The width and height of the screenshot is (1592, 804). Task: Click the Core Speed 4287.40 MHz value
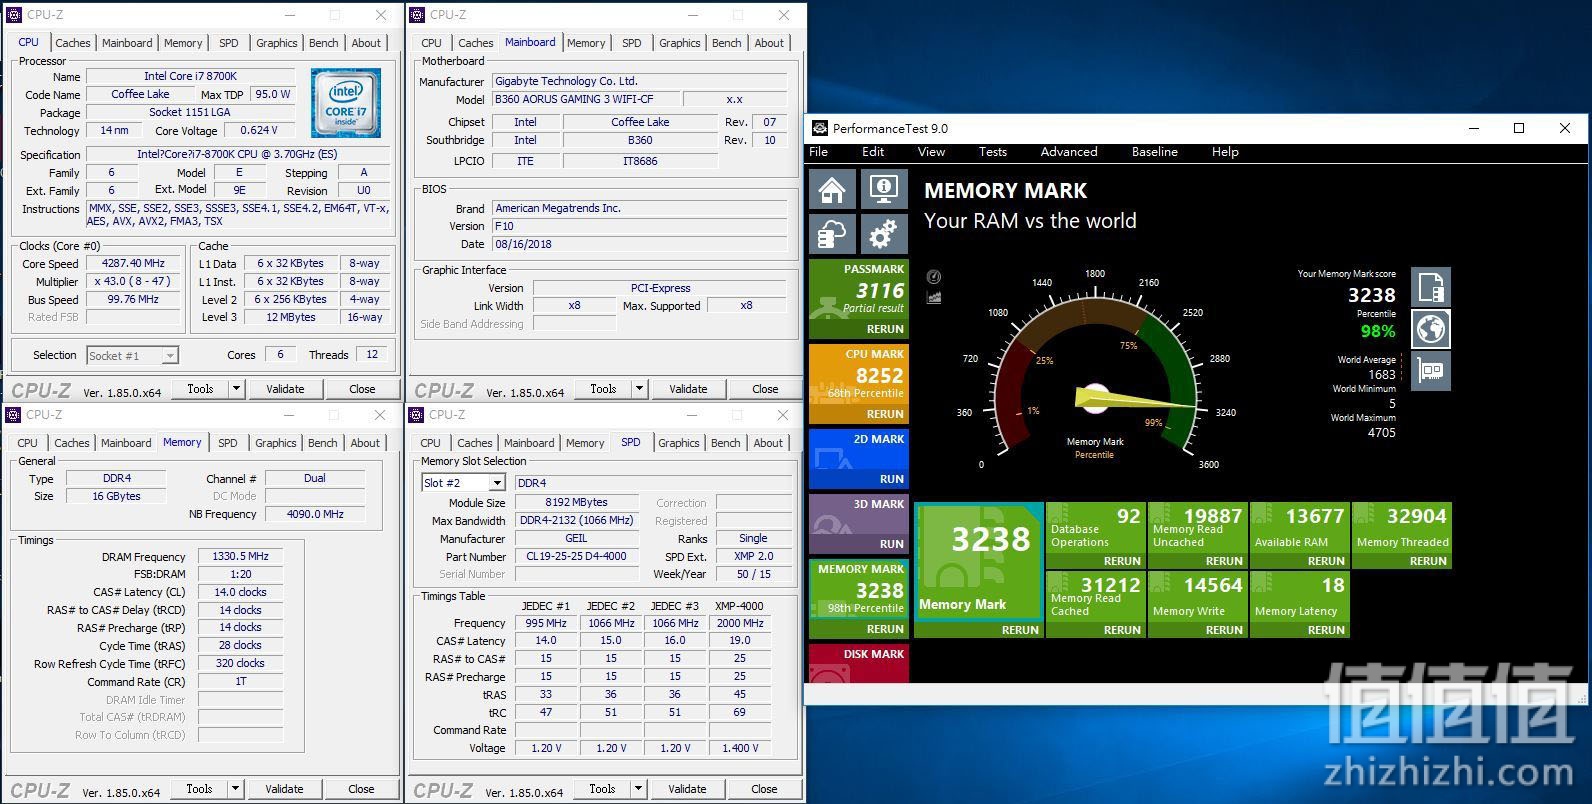(x=133, y=264)
